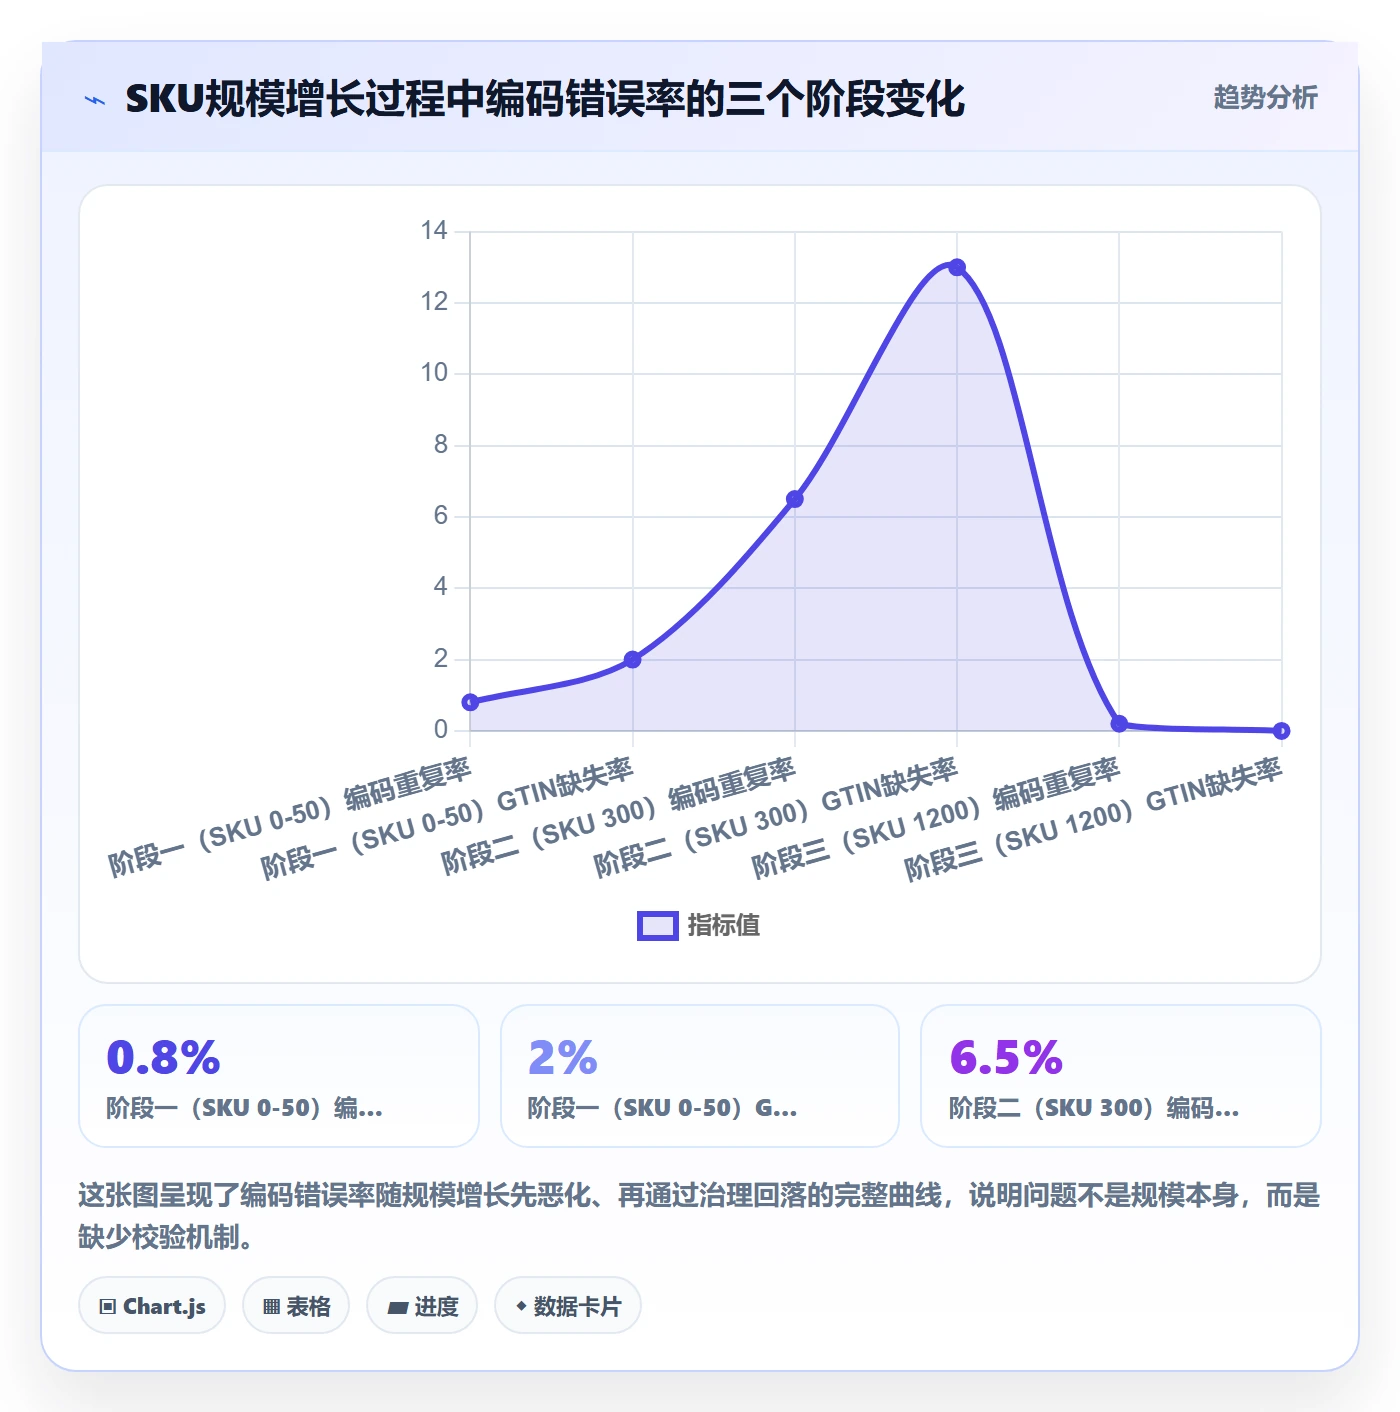
Task: Click the chart title SKU规模增长过程中编码错误率的三个阶段变化
Action: pos(545,99)
